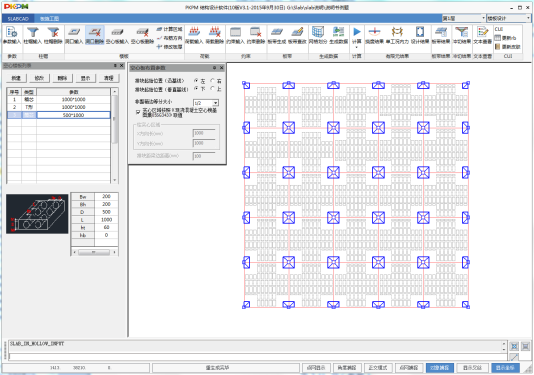Viewport: 534px width, 375px height.
Task: Select 空心板输入 hollow slab input tool
Action: (117, 35)
